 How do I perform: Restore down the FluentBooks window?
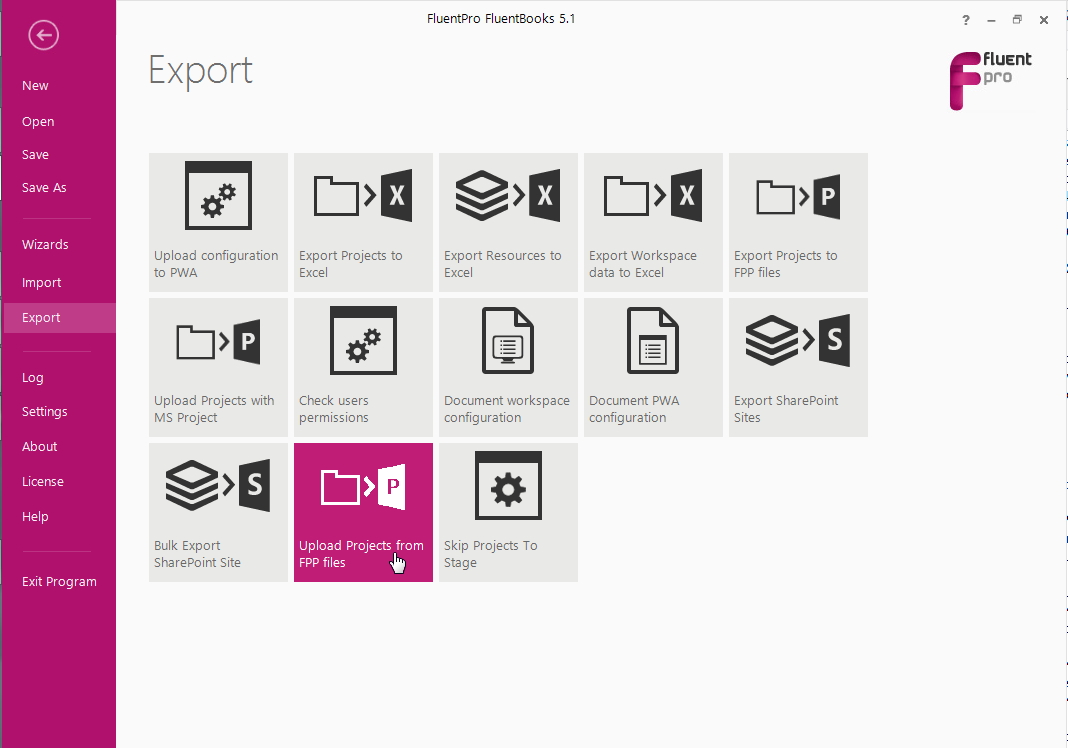click(x=1018, y=20)
